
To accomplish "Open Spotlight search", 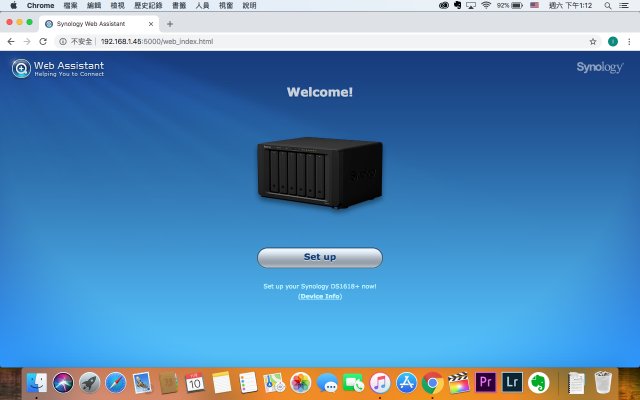I will 608,5.
